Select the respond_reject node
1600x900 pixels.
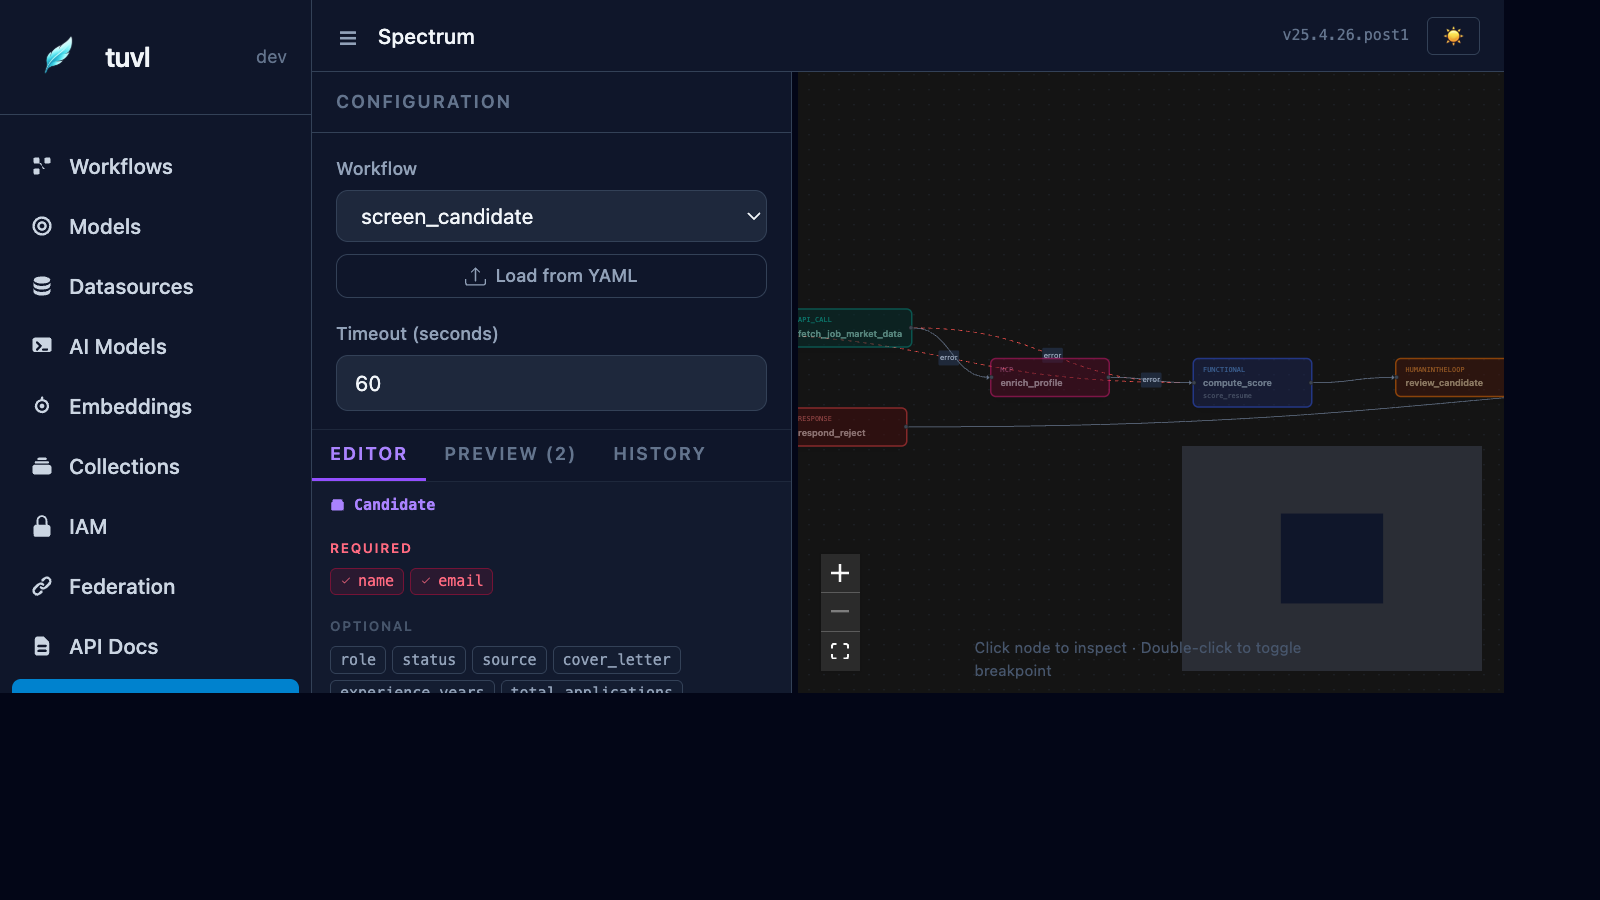[x=852, y=427]
